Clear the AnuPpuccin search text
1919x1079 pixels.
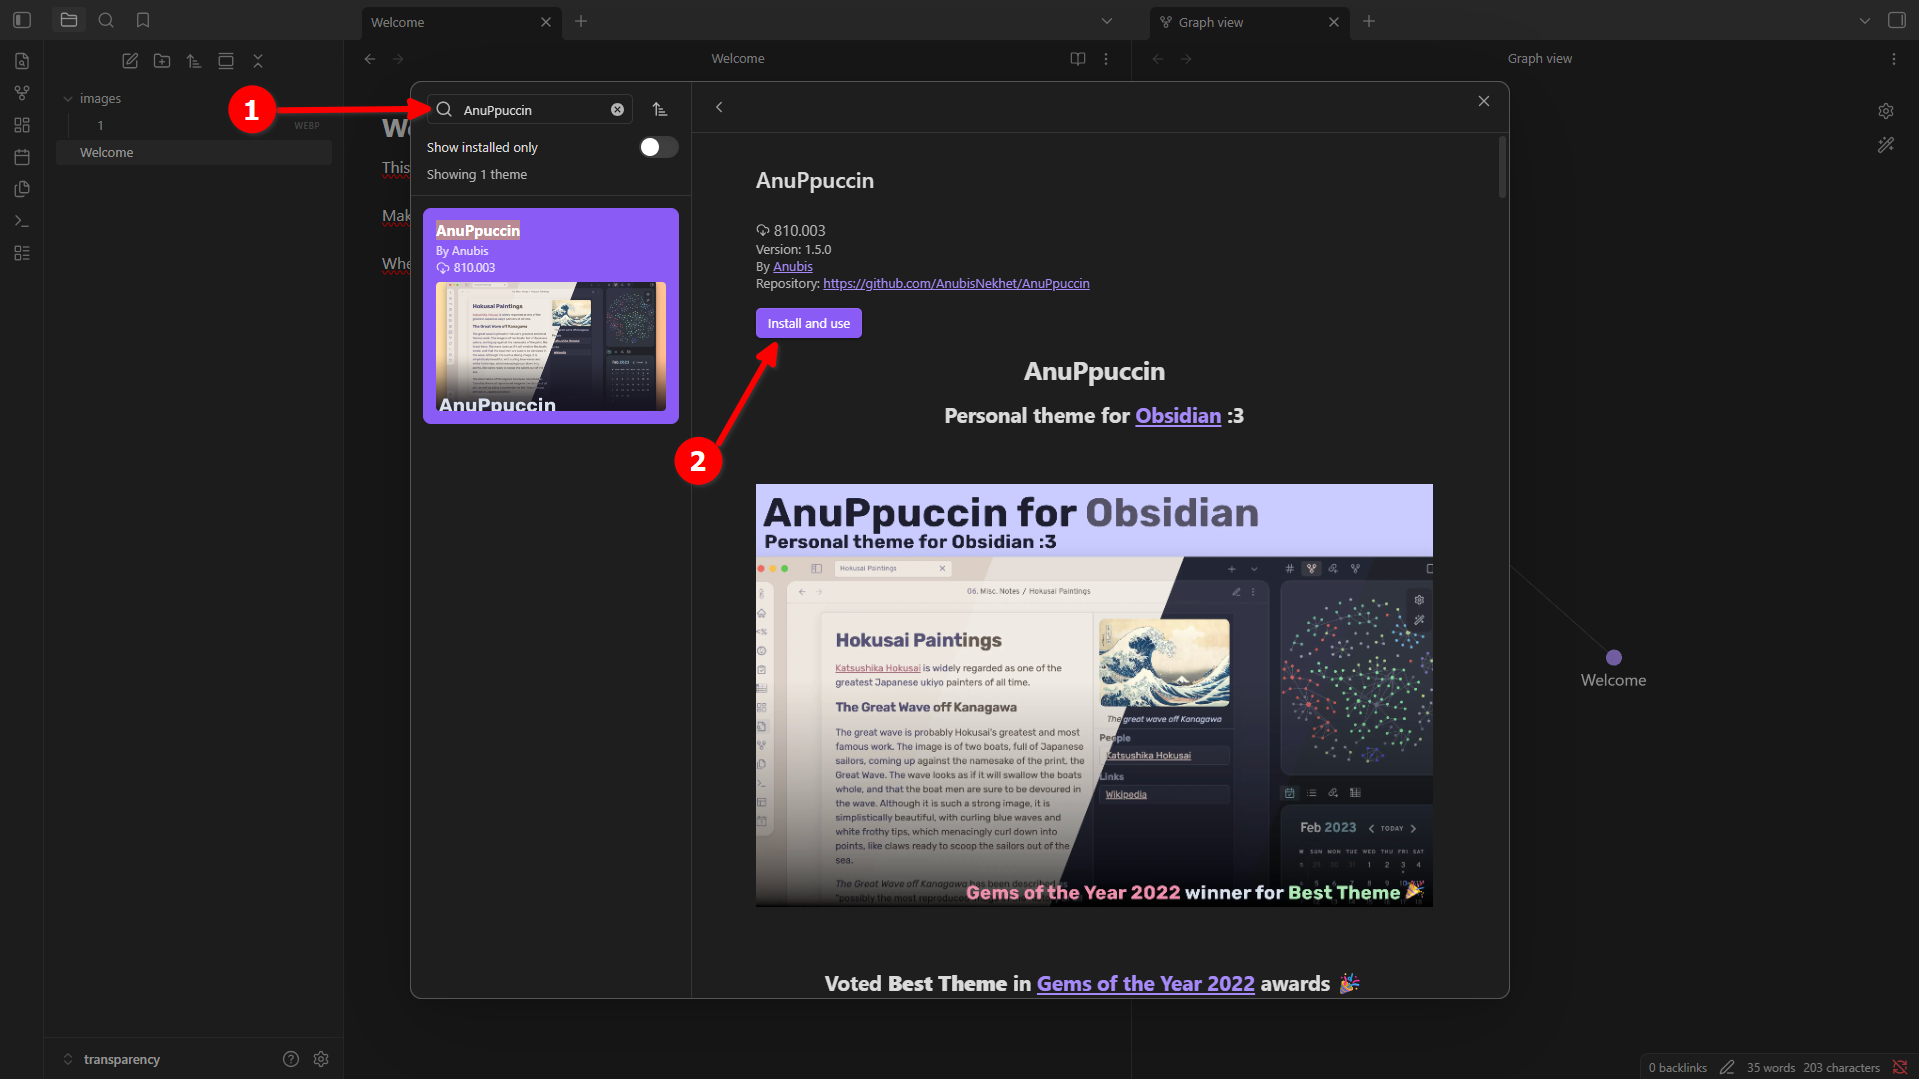[617, 110]
